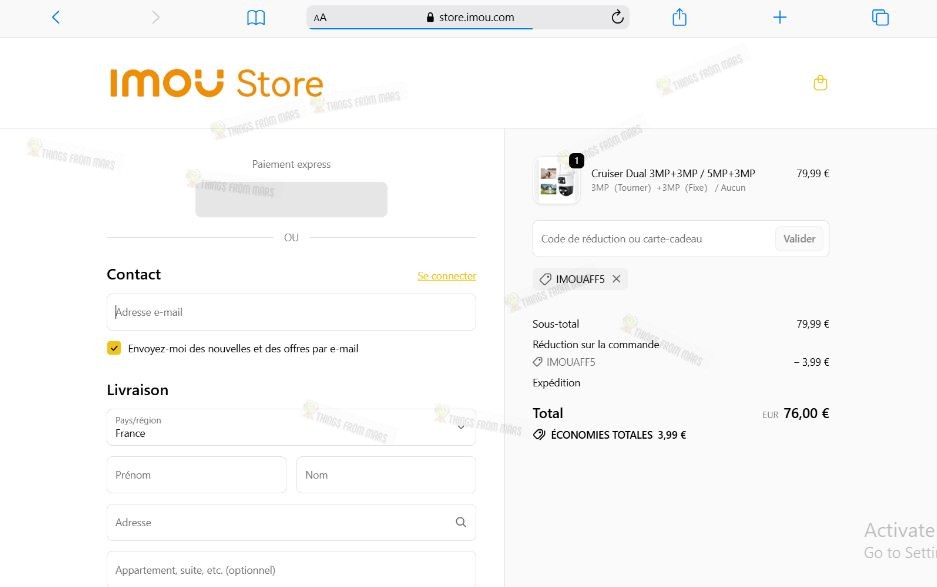Click the IMOUAFF5 discount tag chip

[x=580, y=279]
